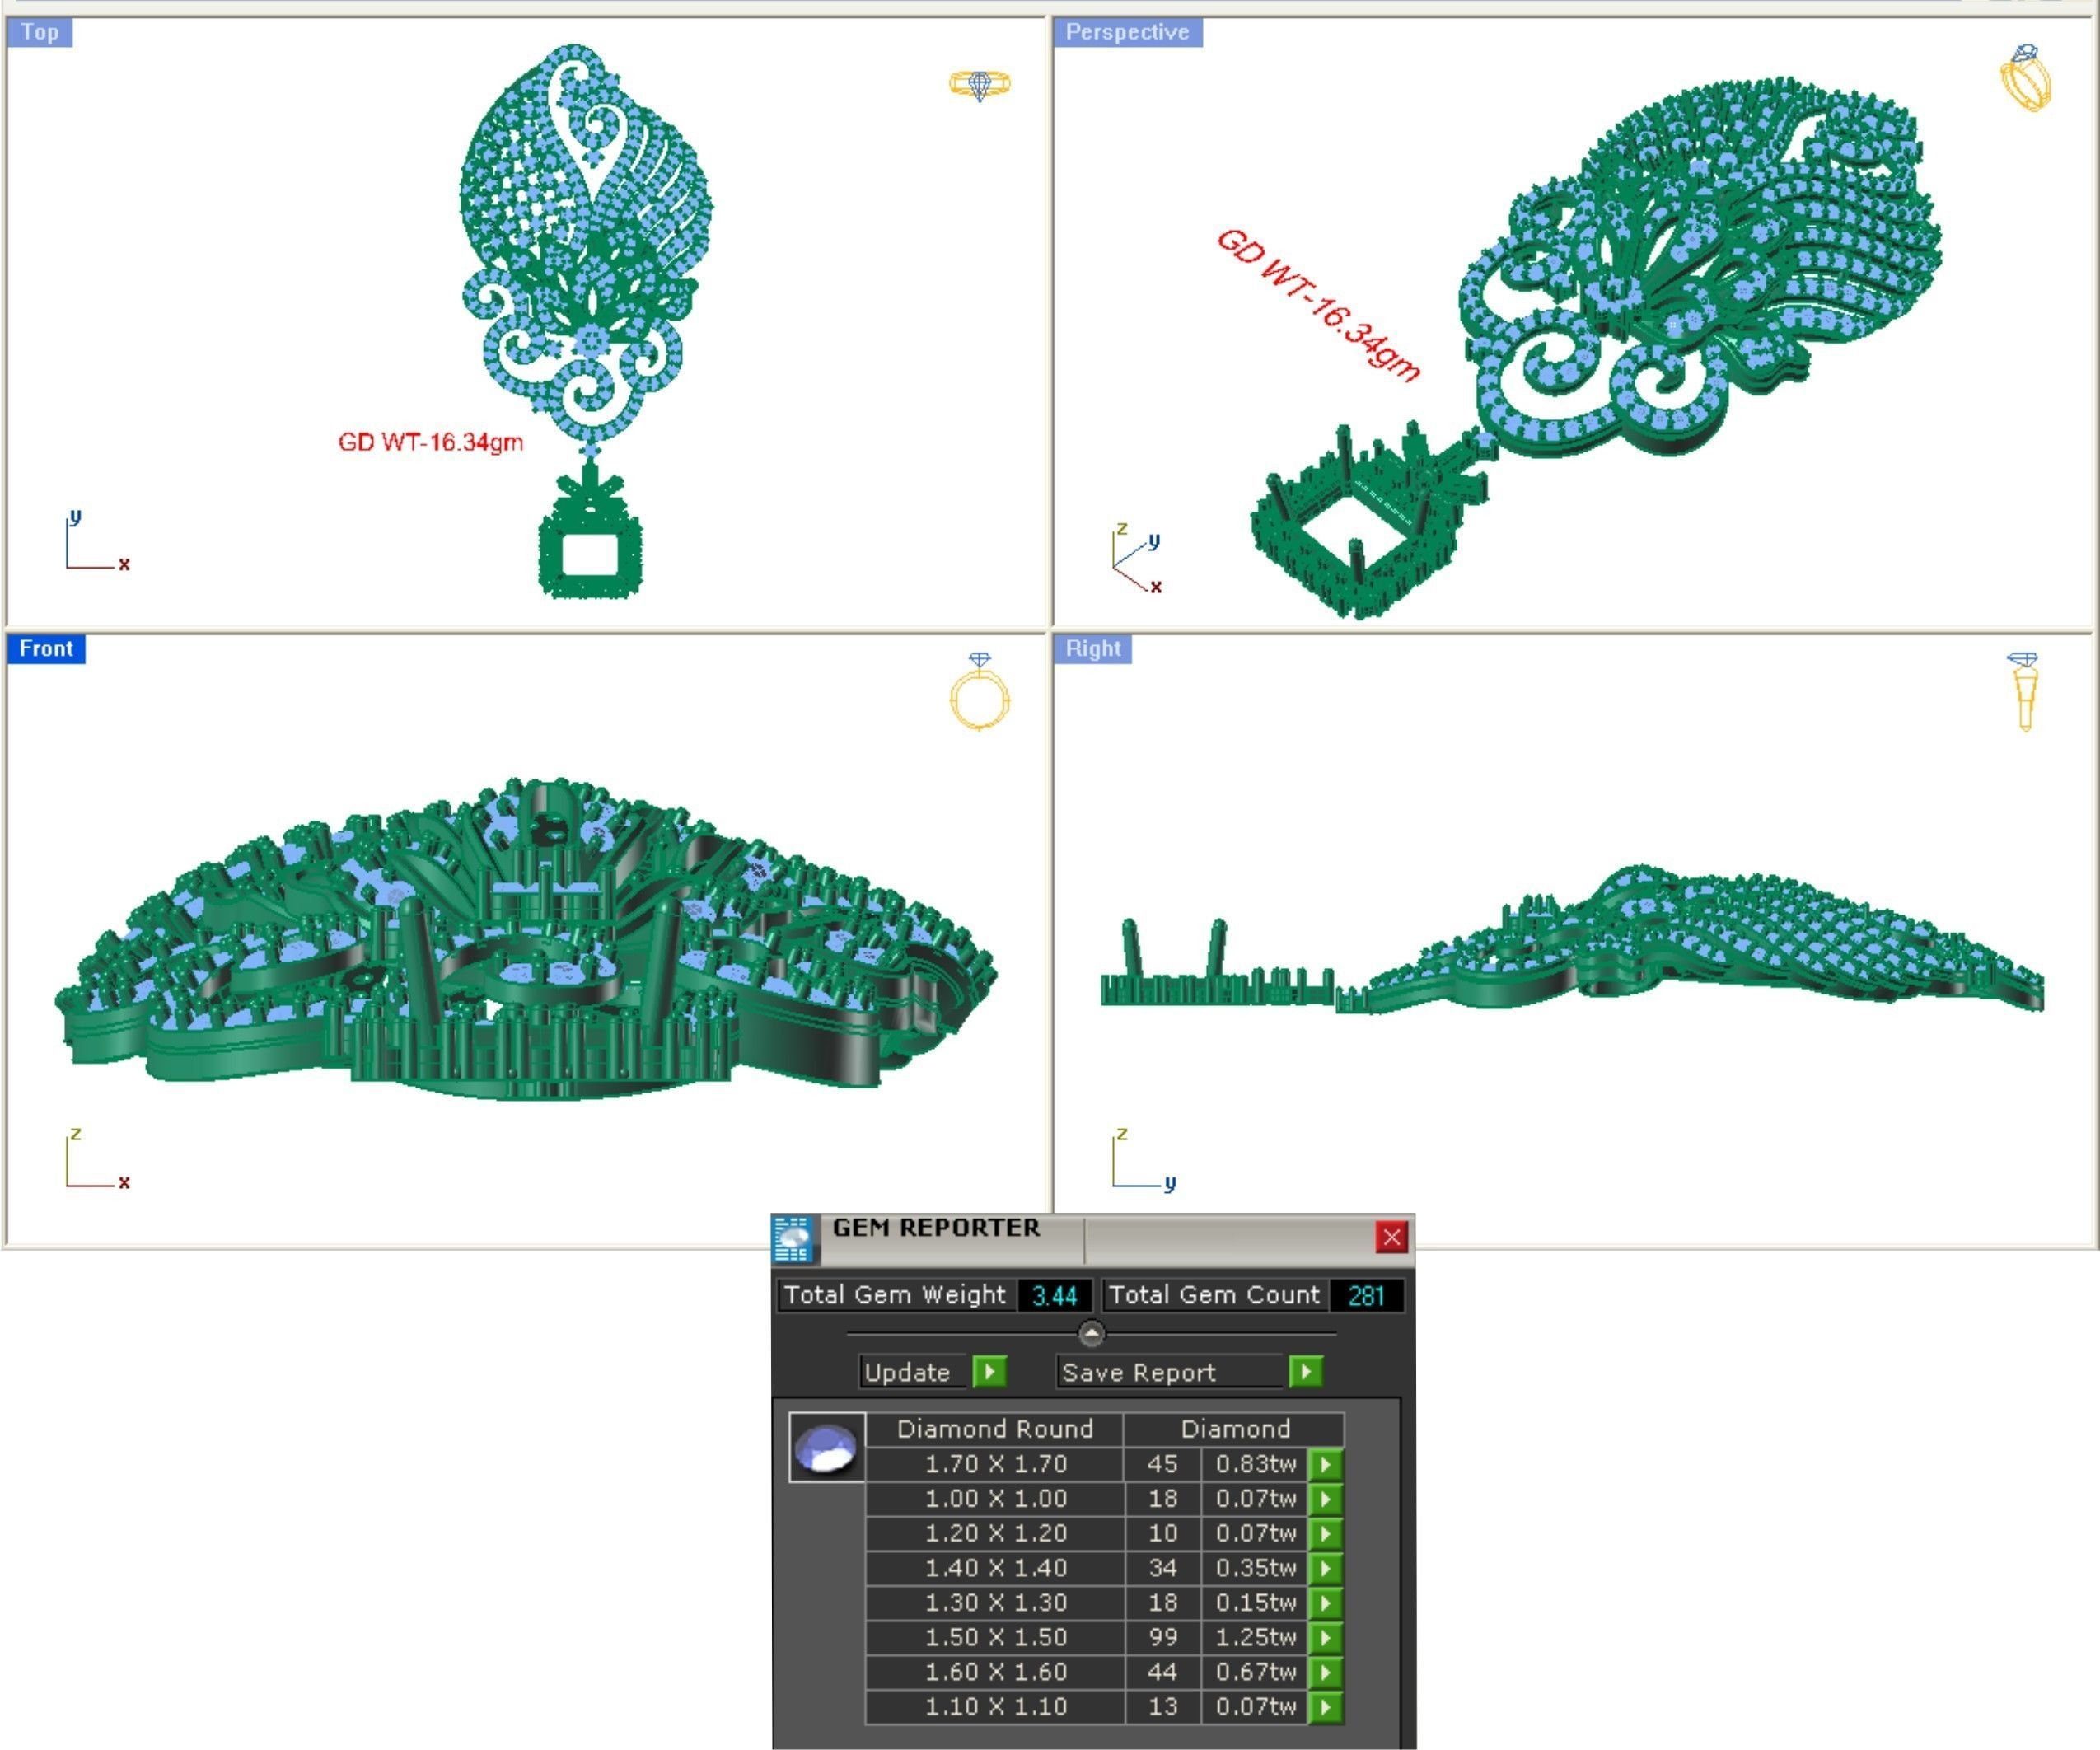2100x1750 pixels.
Task: Collapse the Gem Reporter header with the round arrow
Action: 1091,1333
